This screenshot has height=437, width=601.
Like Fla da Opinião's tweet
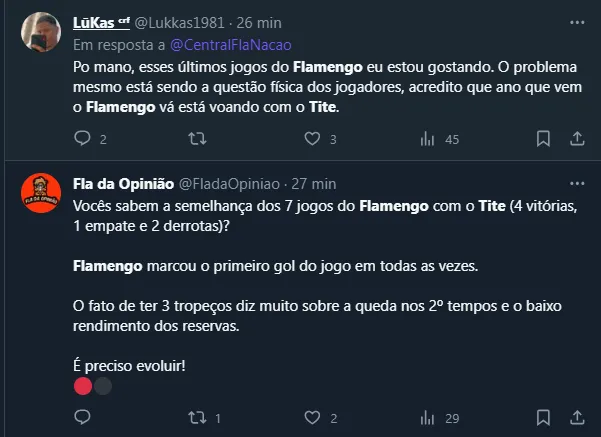312,417
